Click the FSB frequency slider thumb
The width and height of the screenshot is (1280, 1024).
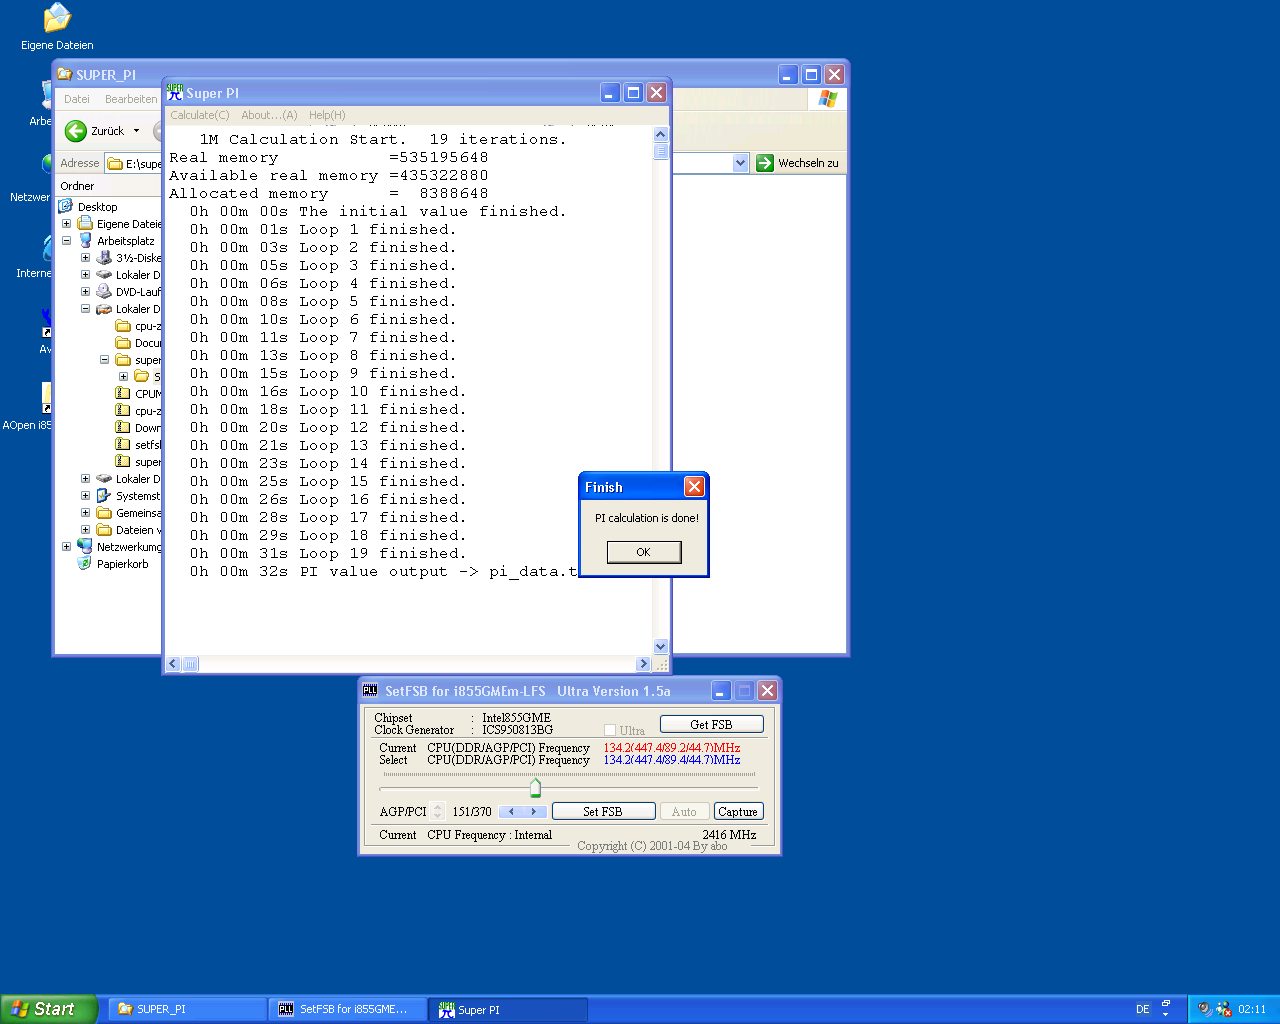point(535,788)
